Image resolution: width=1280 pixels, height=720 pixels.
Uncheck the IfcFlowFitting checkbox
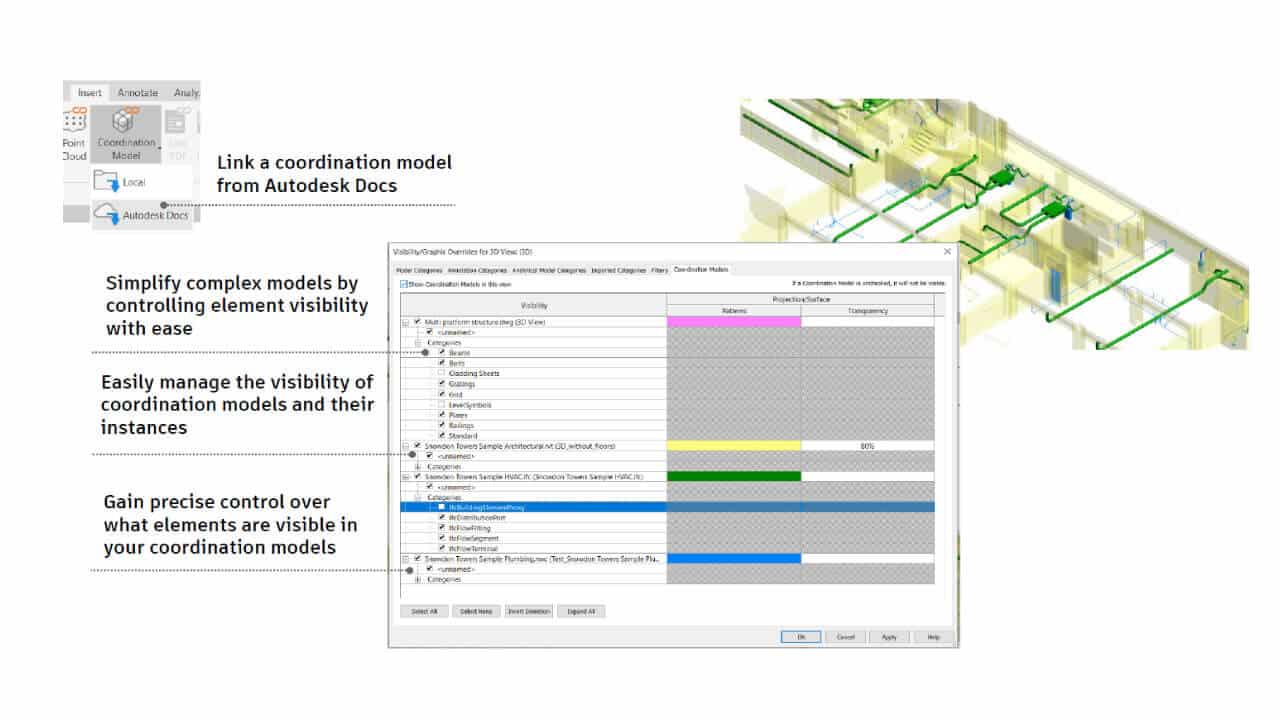click(x=441, y=528)
